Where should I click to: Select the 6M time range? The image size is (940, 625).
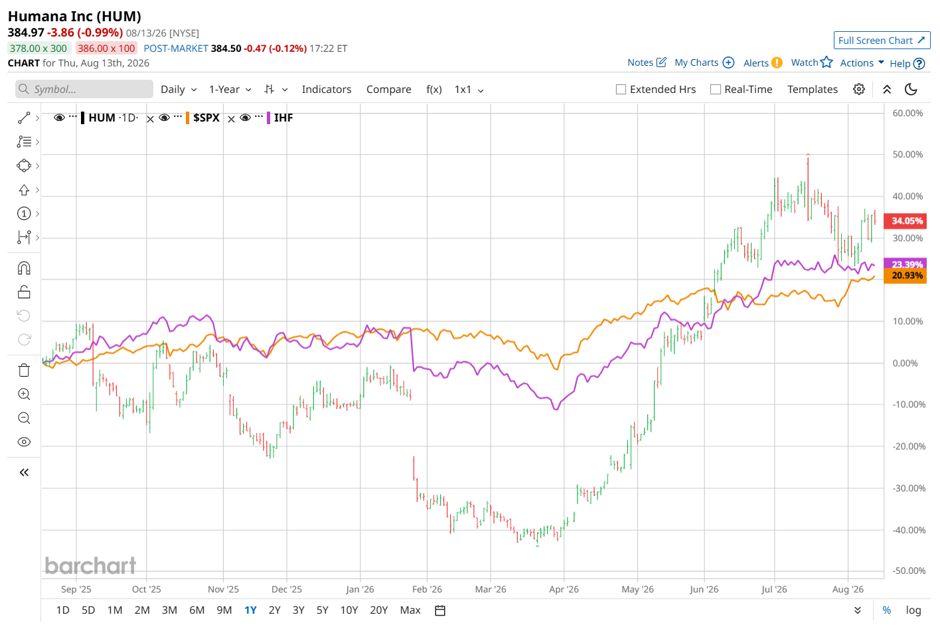197,610
